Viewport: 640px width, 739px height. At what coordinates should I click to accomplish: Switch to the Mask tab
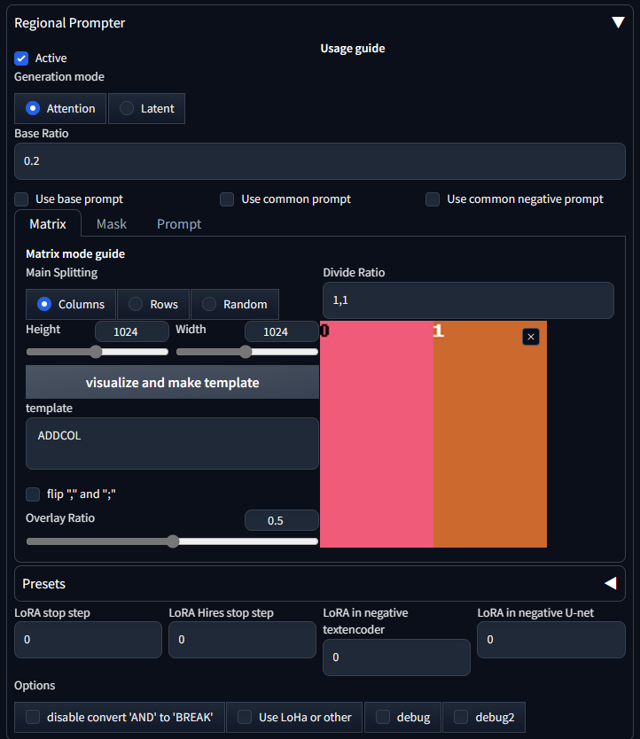pyautogui.click(x=111, y=224)
